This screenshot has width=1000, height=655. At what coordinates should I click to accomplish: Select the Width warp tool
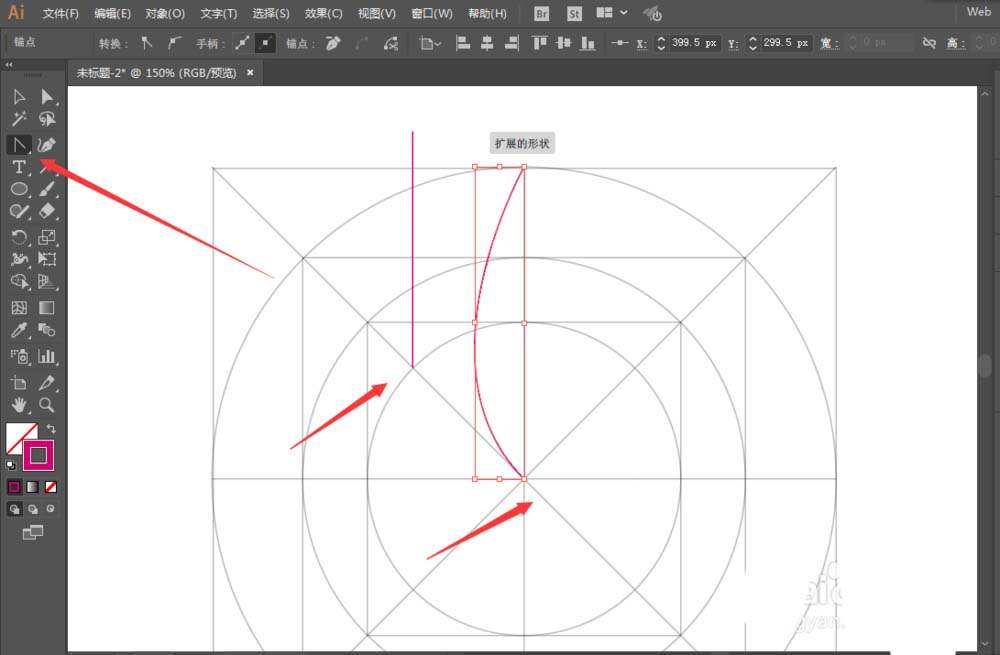[x=19, y=259]
